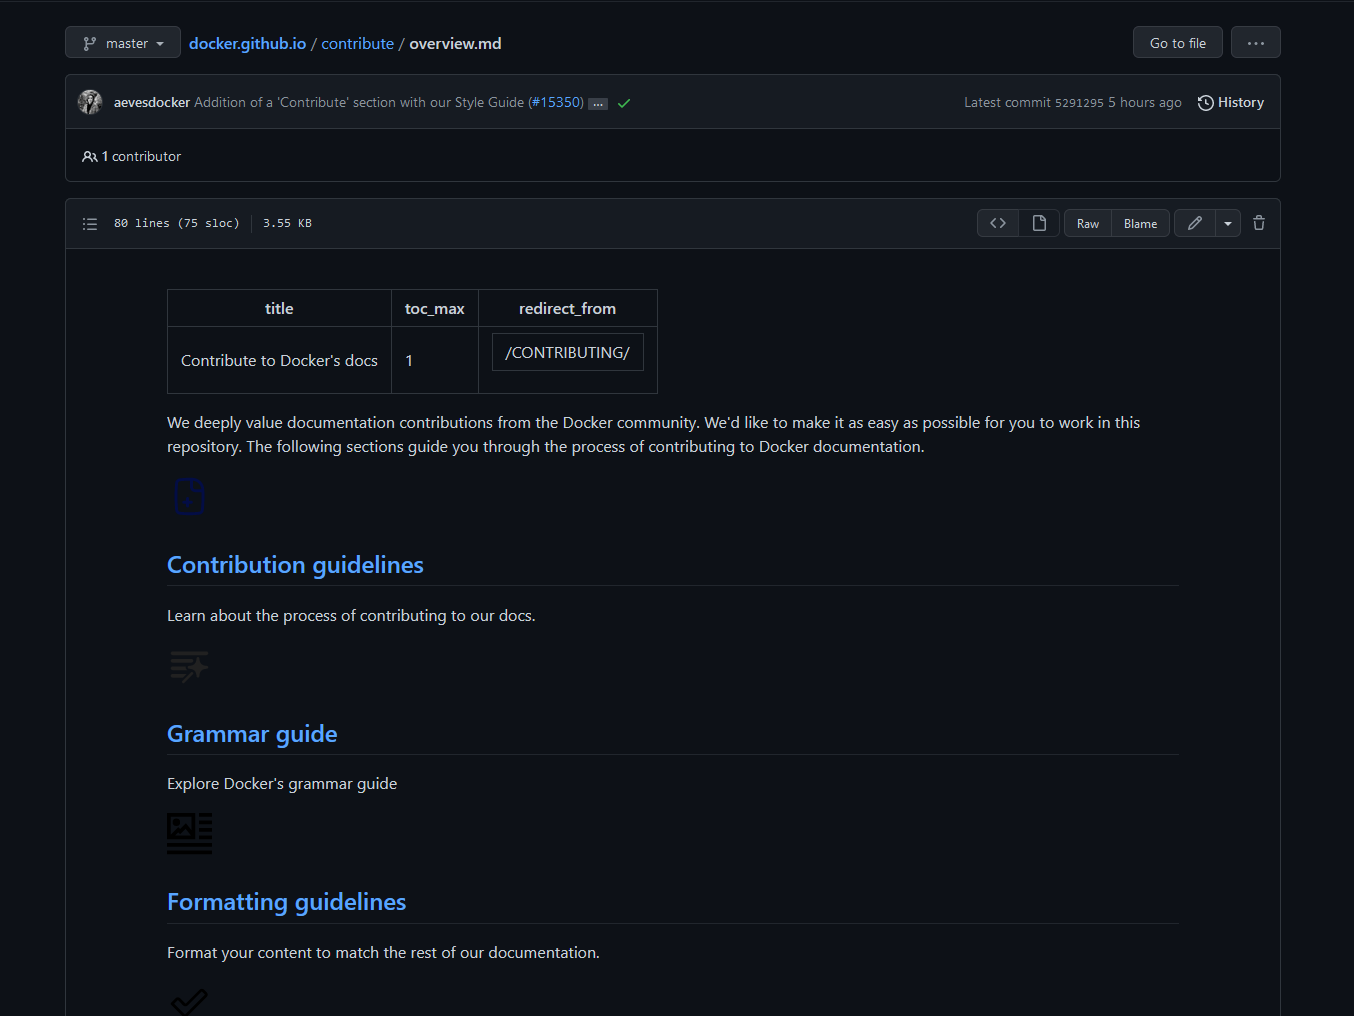Open the Grammar guide heading link
This screenshot has width=1354, height=1016.
pyautogui.click(x=252, y=734)
